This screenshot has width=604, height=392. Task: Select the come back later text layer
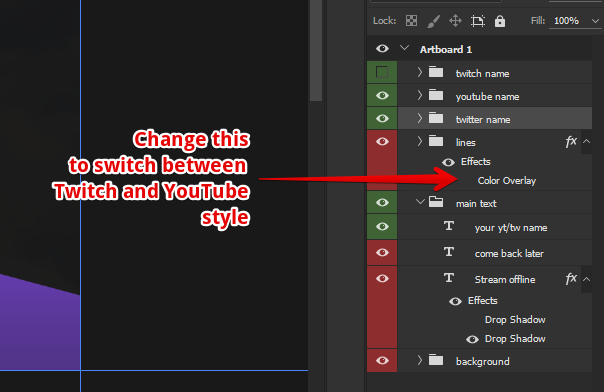[509, 253]
